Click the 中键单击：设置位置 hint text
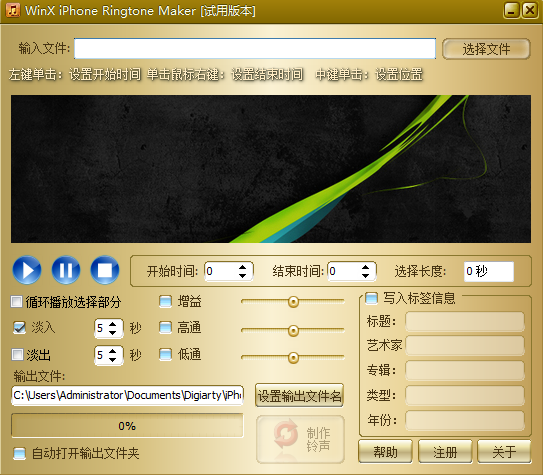 [369, 74]
